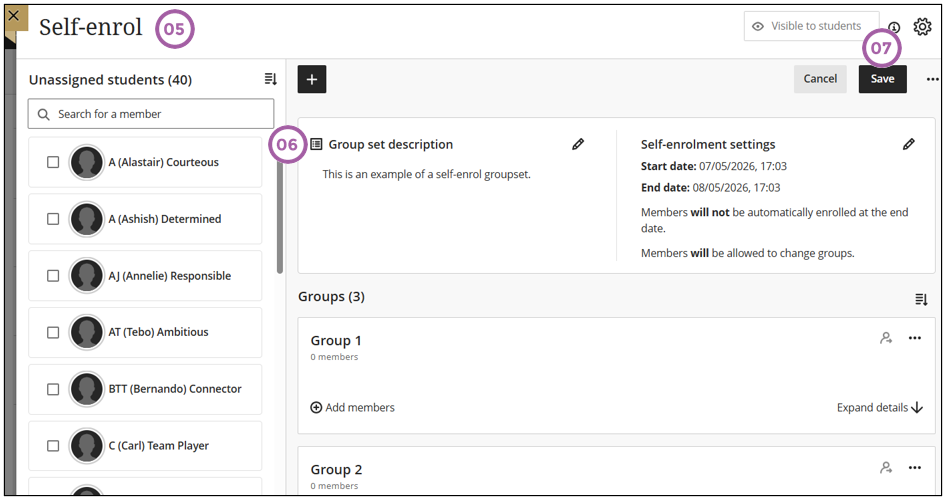The height and width of the screenshot is (502, 949).
Task: Click avatar of AJ (Annelie) Responsible
Action: pyautogui.click(x=87, y=276)
